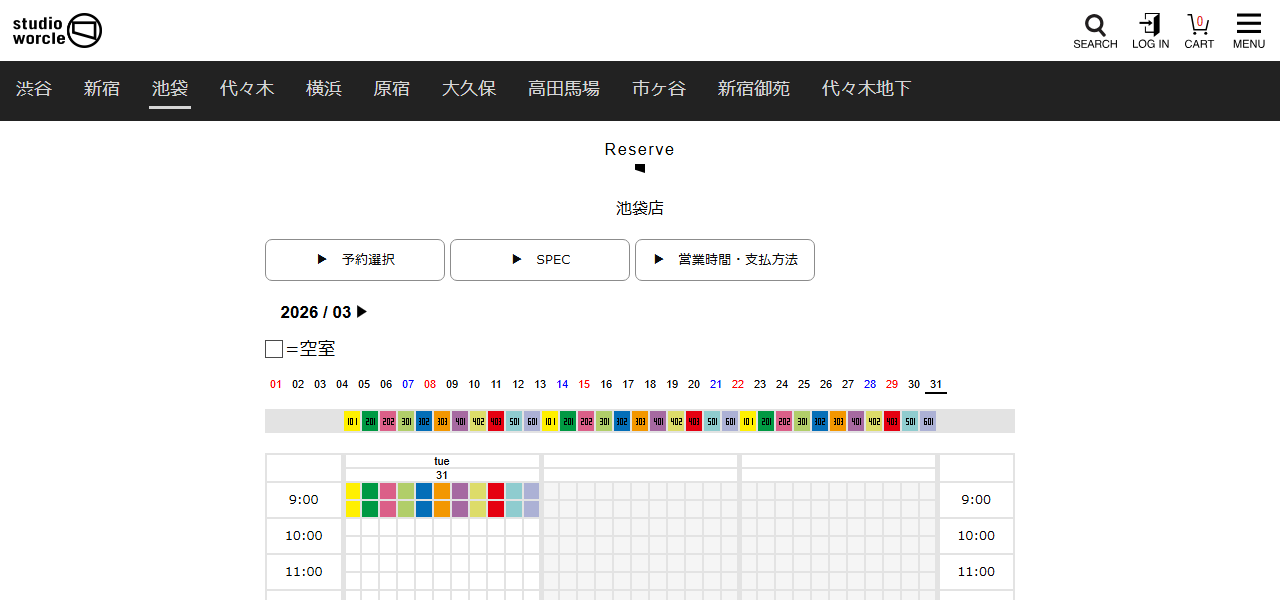Select room 601 in the lavender room header

[x=531, y=421]
